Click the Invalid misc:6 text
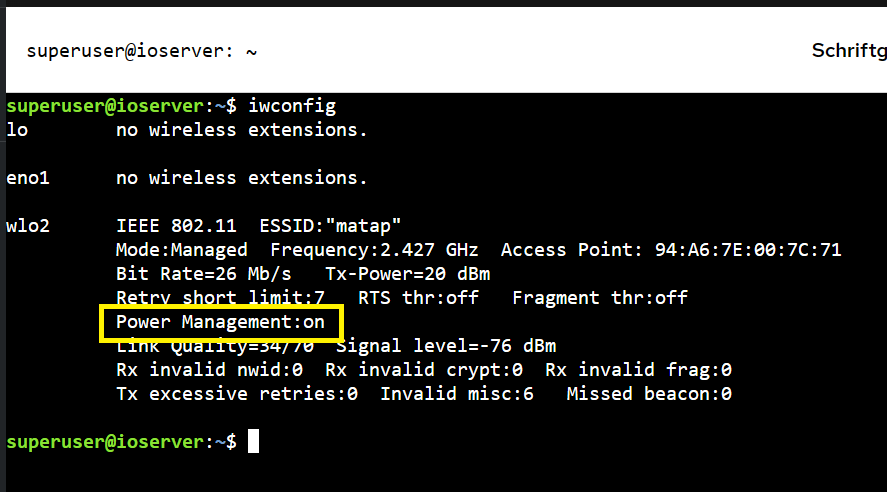 457,394
